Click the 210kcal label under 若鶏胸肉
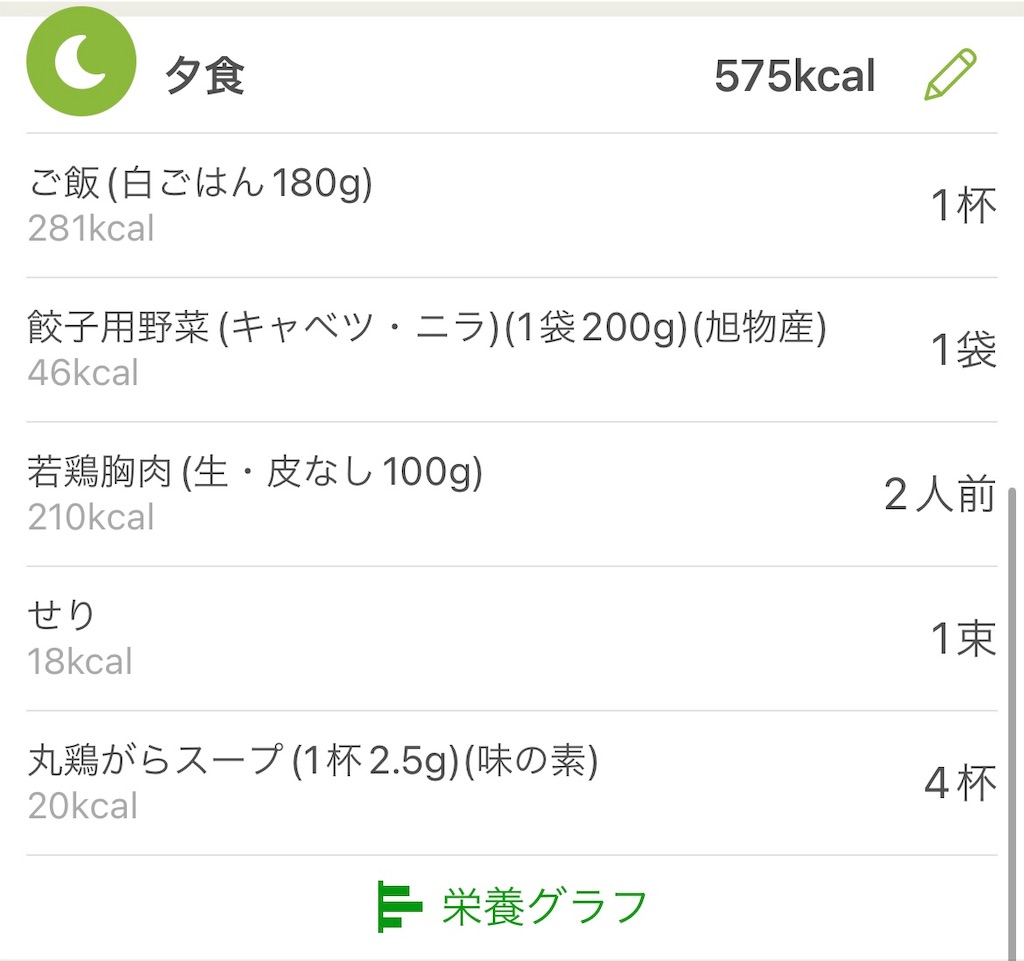This screenshot has width=1024, height=961. (91, 518)
